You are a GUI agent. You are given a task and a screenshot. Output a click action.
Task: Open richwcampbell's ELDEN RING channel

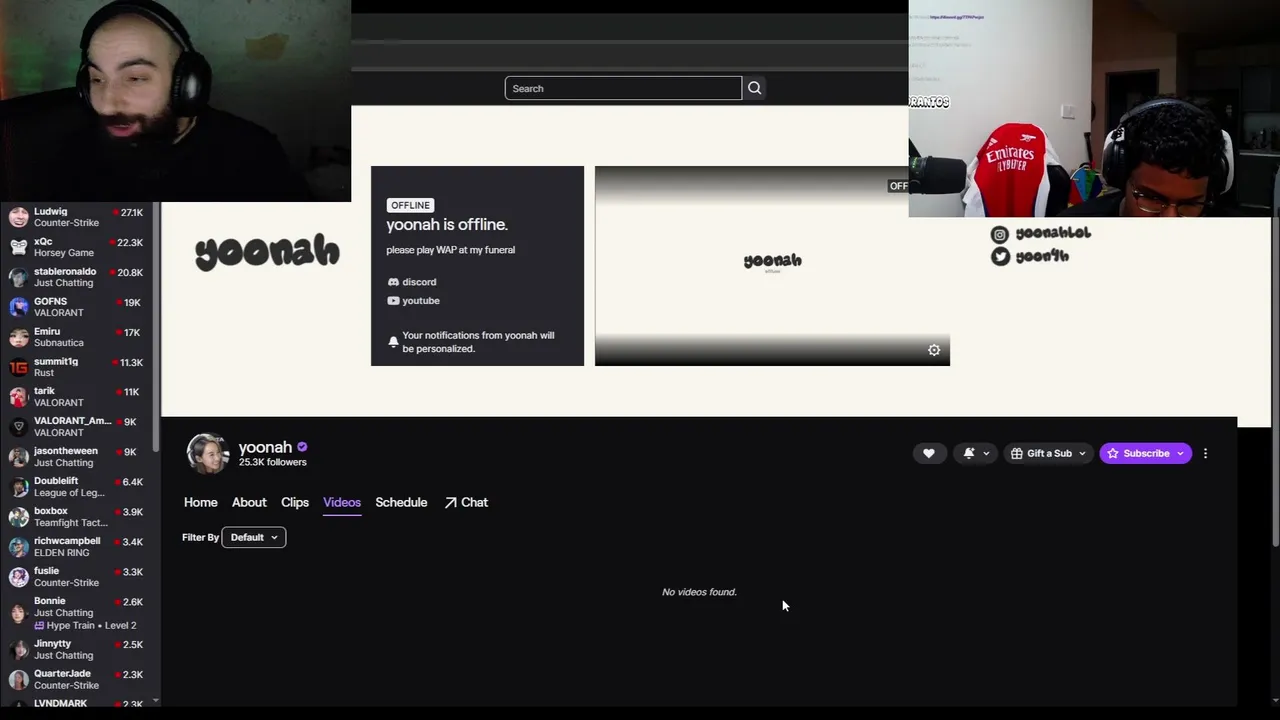78,547
